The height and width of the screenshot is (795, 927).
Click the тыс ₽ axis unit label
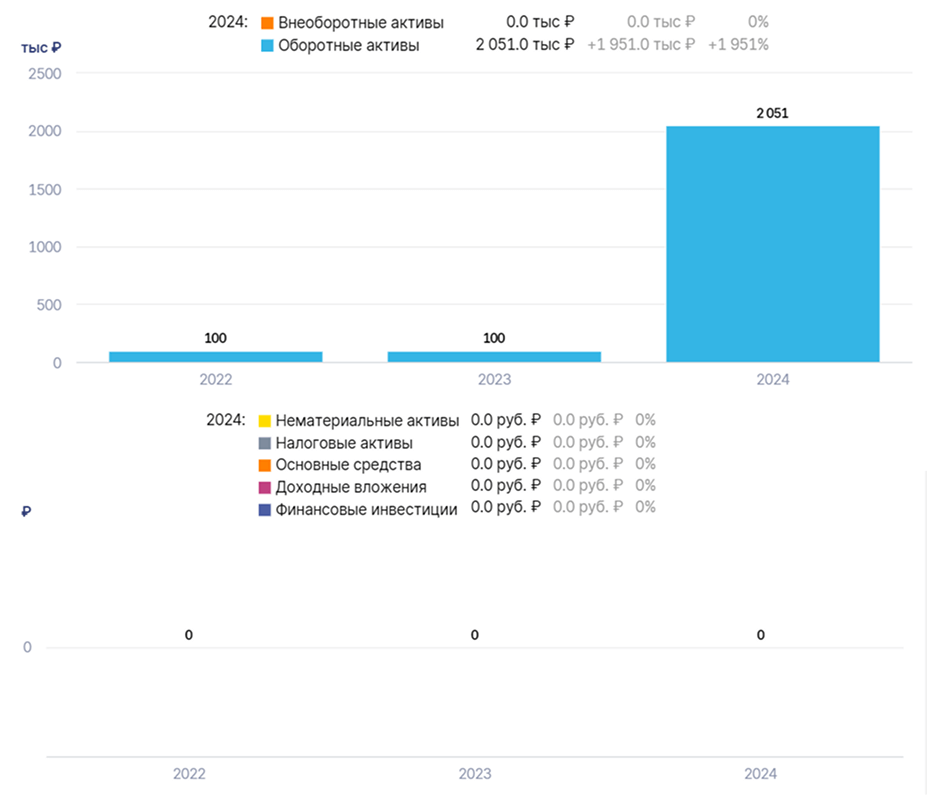[41, 48]
